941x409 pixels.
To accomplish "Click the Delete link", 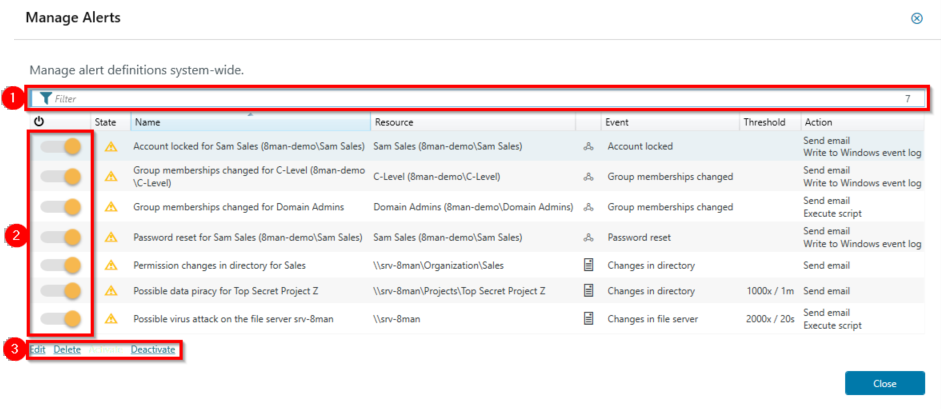I will click(x=67, y=350).
